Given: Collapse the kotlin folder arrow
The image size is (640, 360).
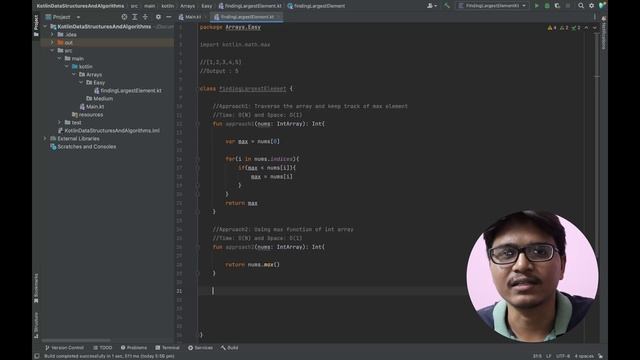Looking at the screenshot, I should point(67,67).
